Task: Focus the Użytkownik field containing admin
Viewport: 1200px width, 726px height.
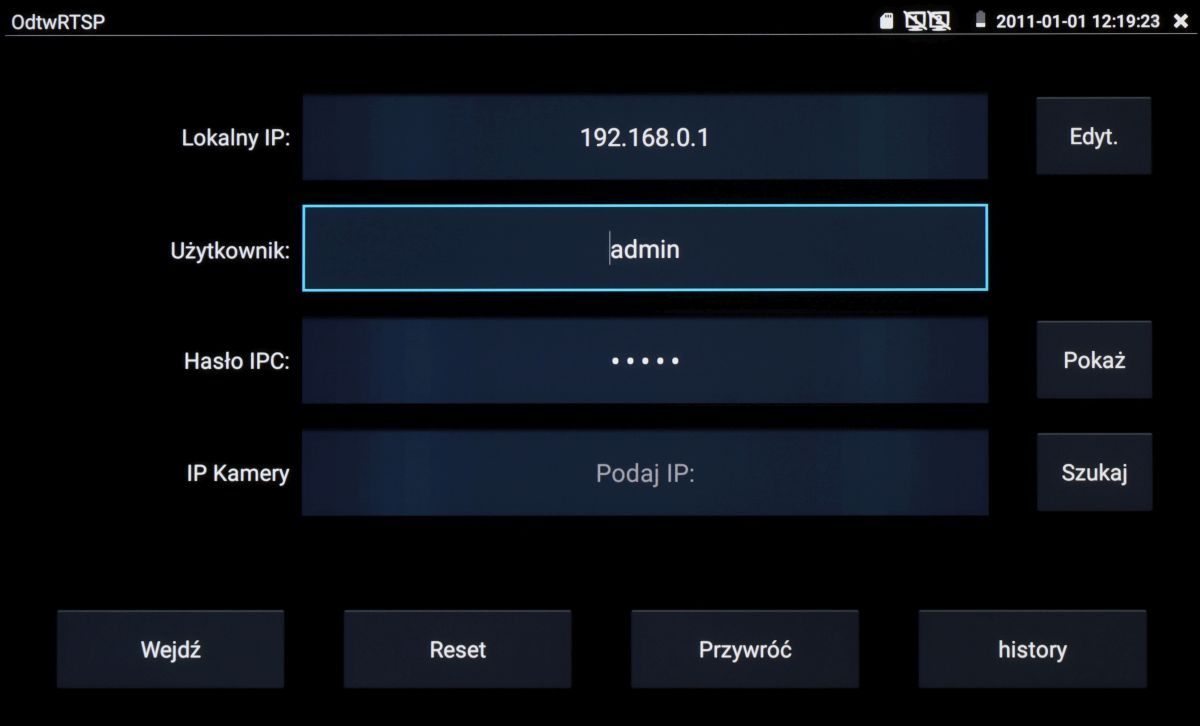Action: click(645, 249)
